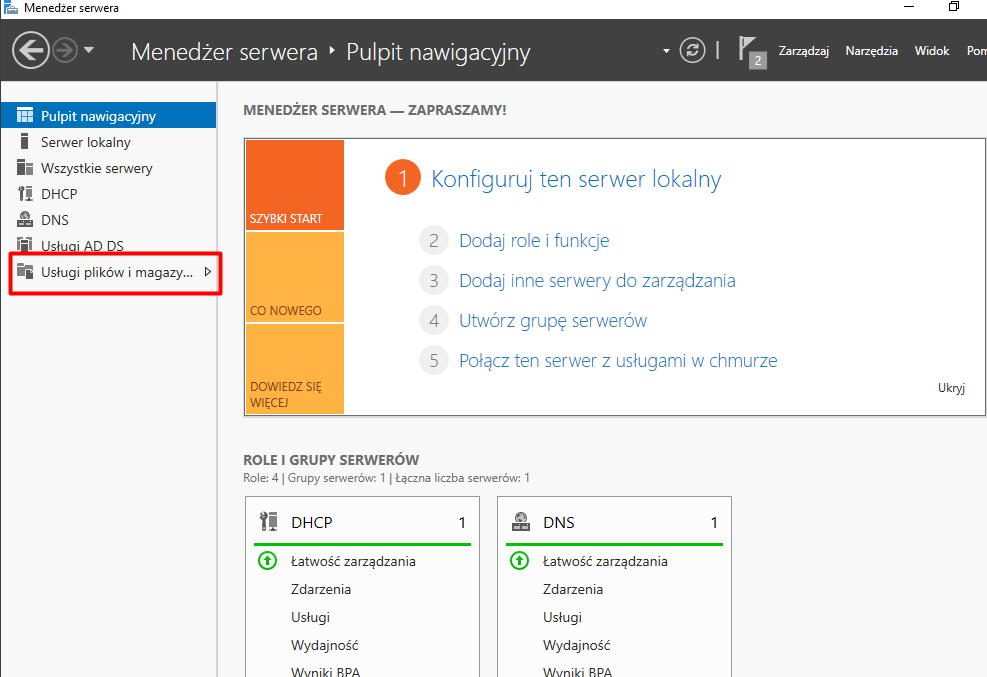The height and width of the screenshot is (677, 987).
Task: Select the CO NOWEGO tile
Action: click(294, 278)
